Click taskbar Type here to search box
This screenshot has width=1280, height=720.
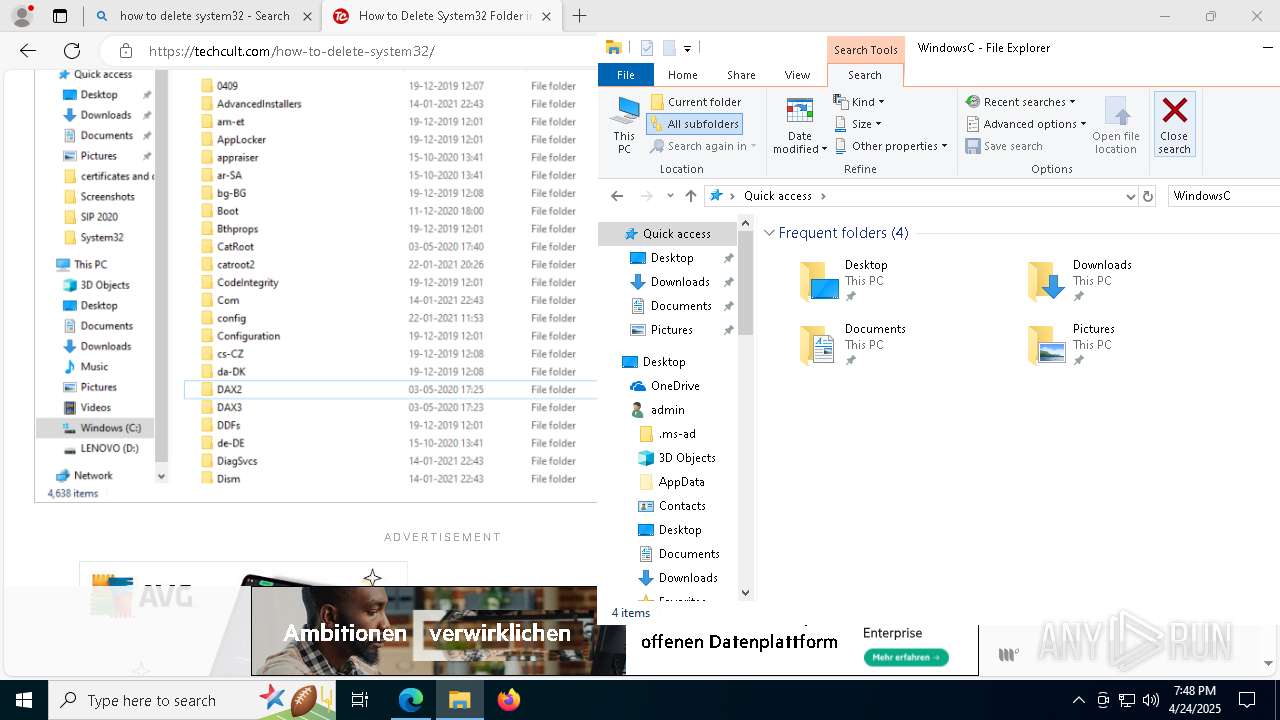point(192,700)
